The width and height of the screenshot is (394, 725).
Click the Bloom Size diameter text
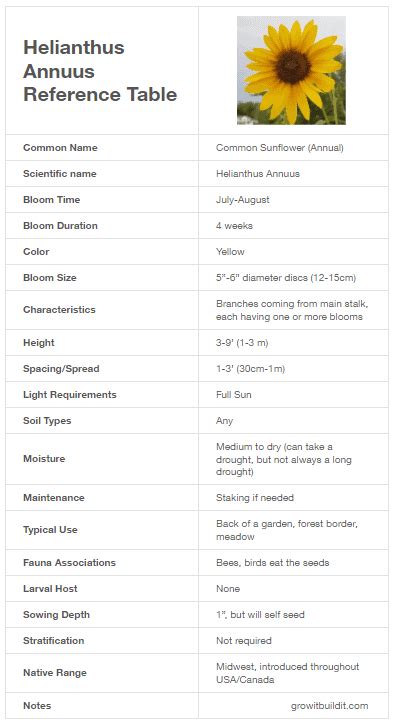[x=286, y=278]
